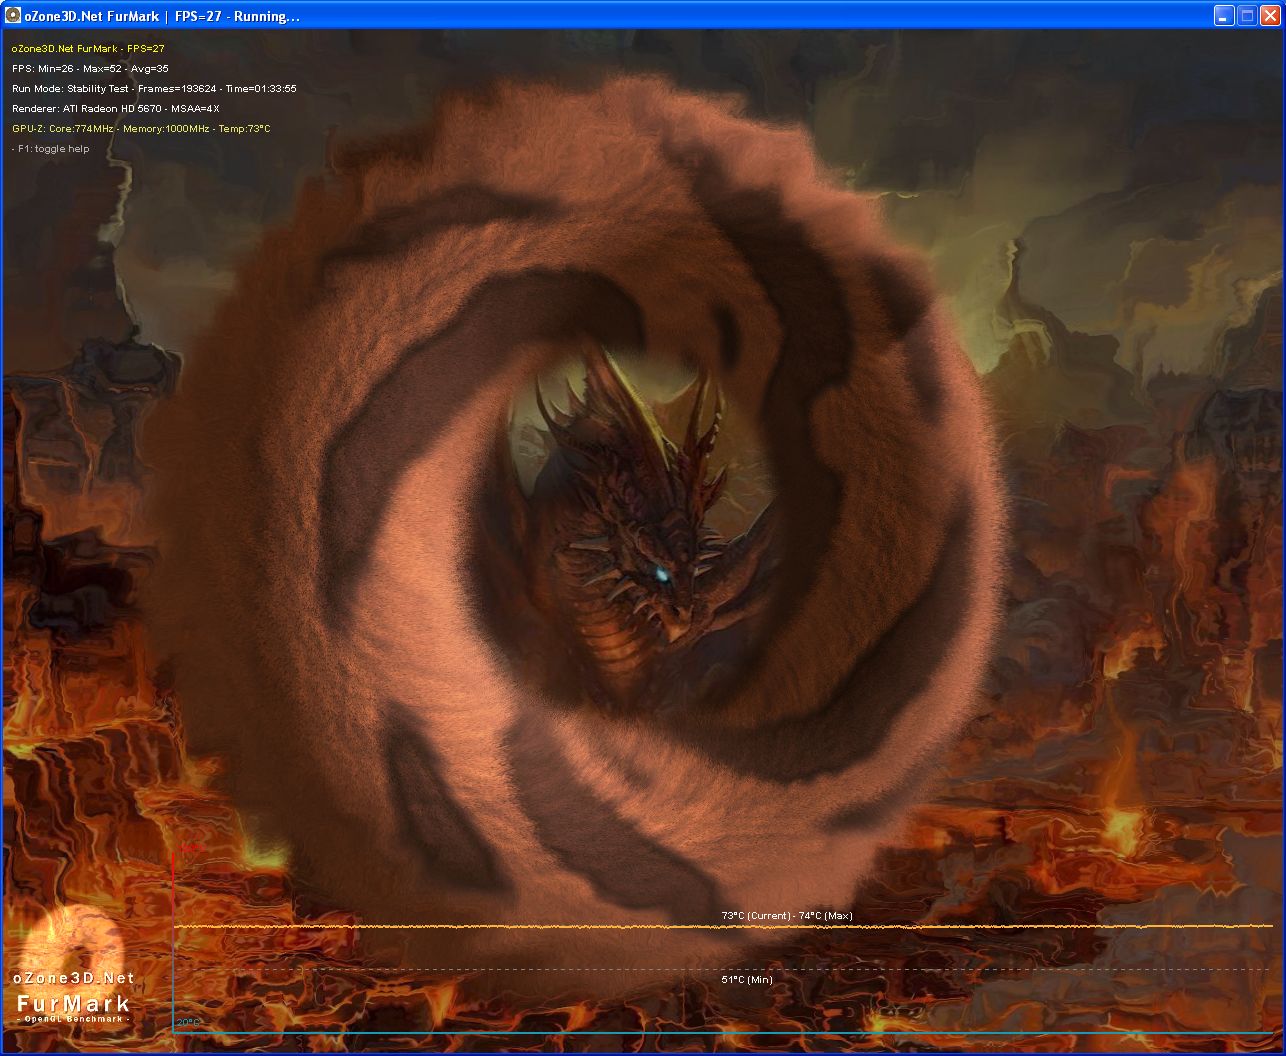This screenshot has height=1056, width=1286.
Task: Click the window title 'oZone3D.Net FurMark | FPS=27 - Running...'
Action: click(x=161, y=17)
